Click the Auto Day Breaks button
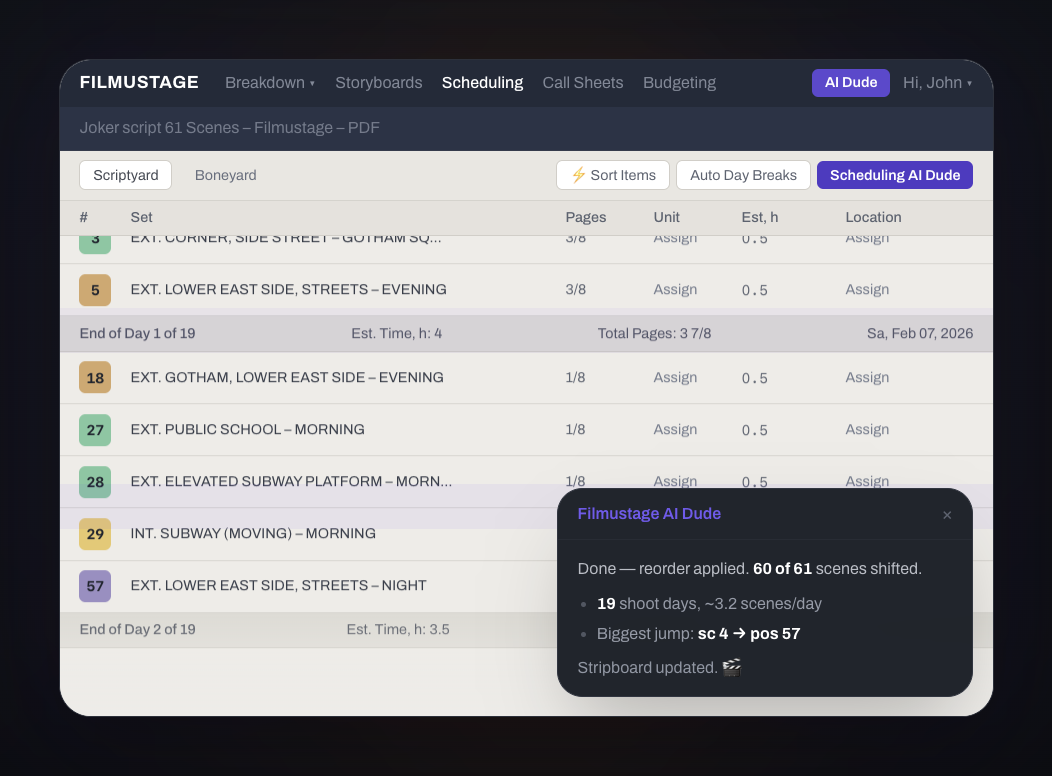Screen dimensions: 1052x776 [743, 175]
